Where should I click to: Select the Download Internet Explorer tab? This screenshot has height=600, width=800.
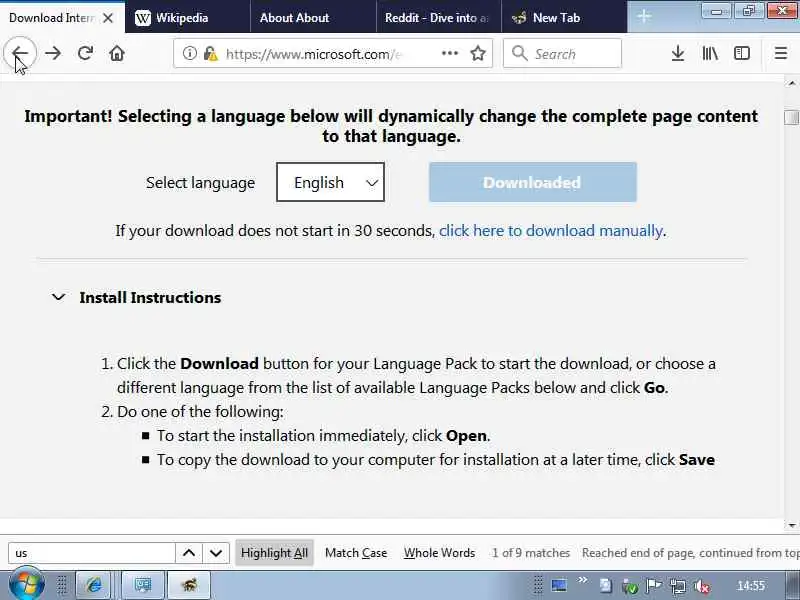click(x=51, y=18)
